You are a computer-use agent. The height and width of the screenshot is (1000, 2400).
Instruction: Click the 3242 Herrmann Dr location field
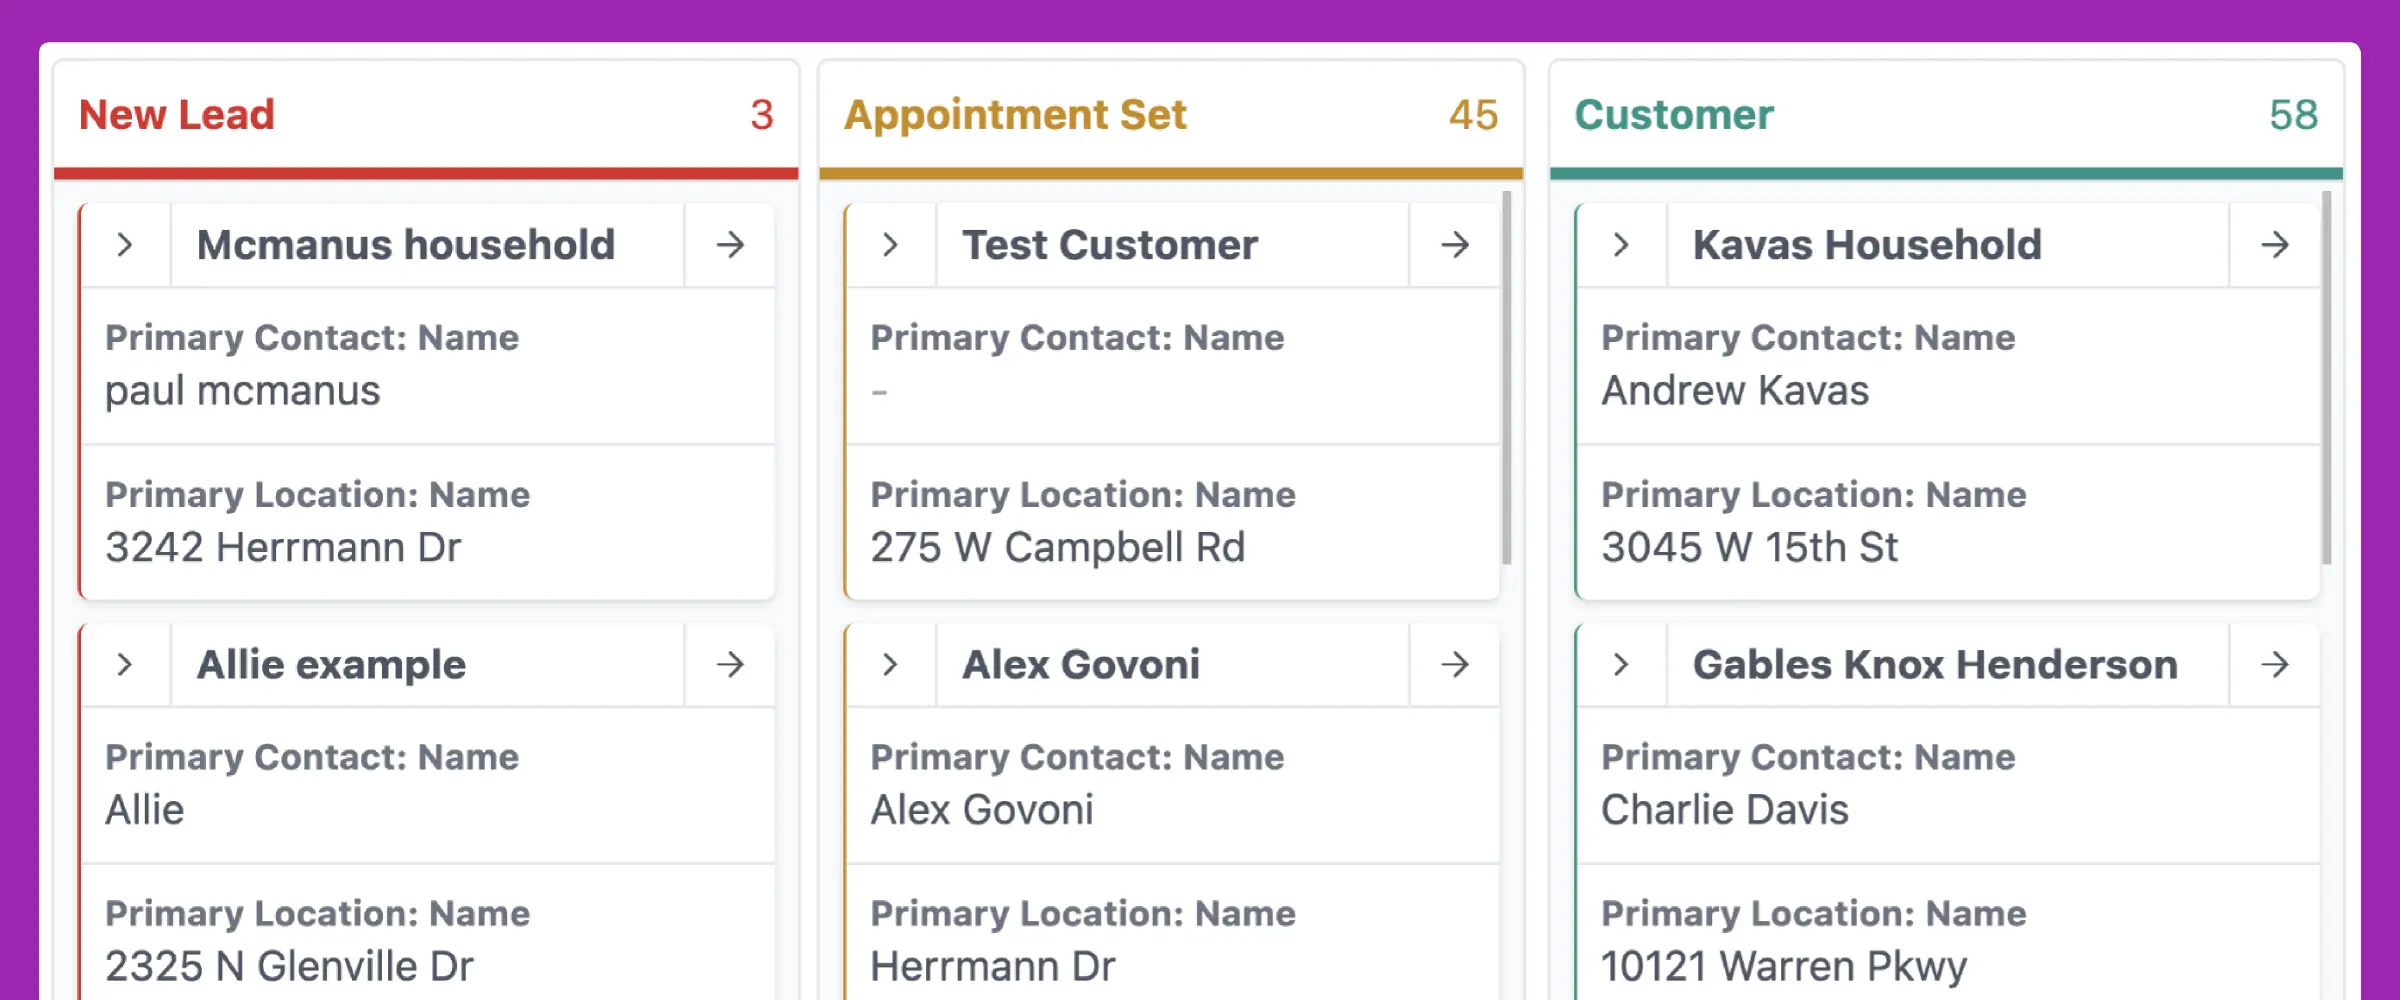283,547
